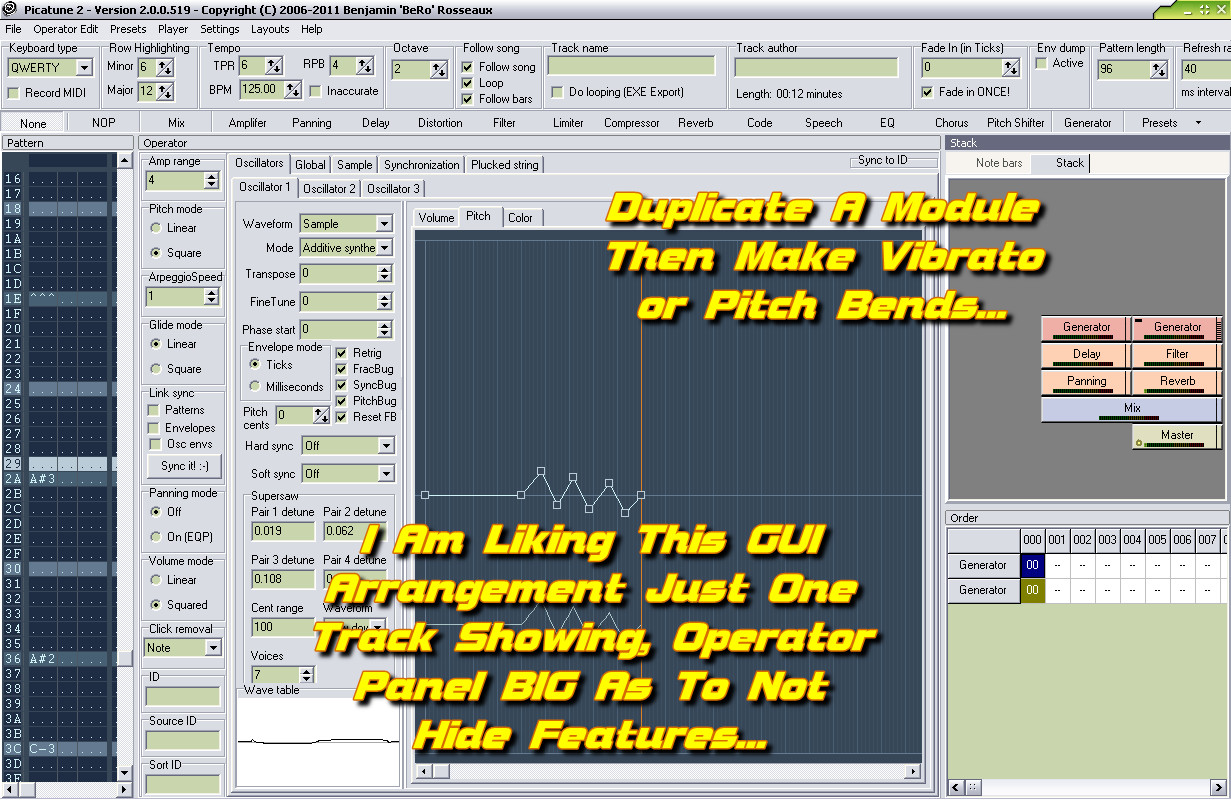Click the Sync it! :-) button

coord(185,466)
